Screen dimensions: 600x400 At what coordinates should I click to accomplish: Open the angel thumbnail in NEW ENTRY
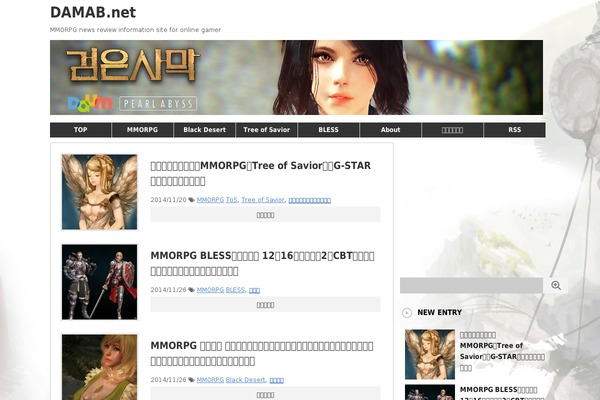pyautogui.click(x=430, y=354)
